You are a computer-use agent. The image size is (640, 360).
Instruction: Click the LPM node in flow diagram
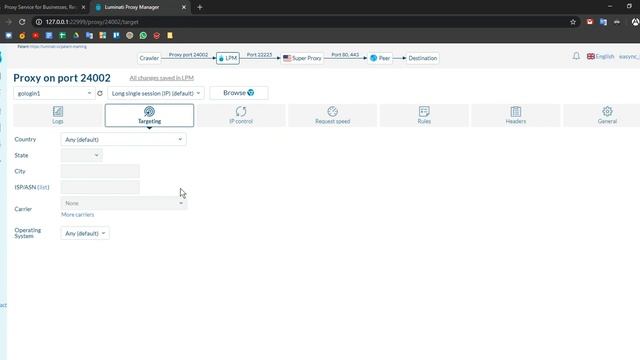click(x=228, y=58)
